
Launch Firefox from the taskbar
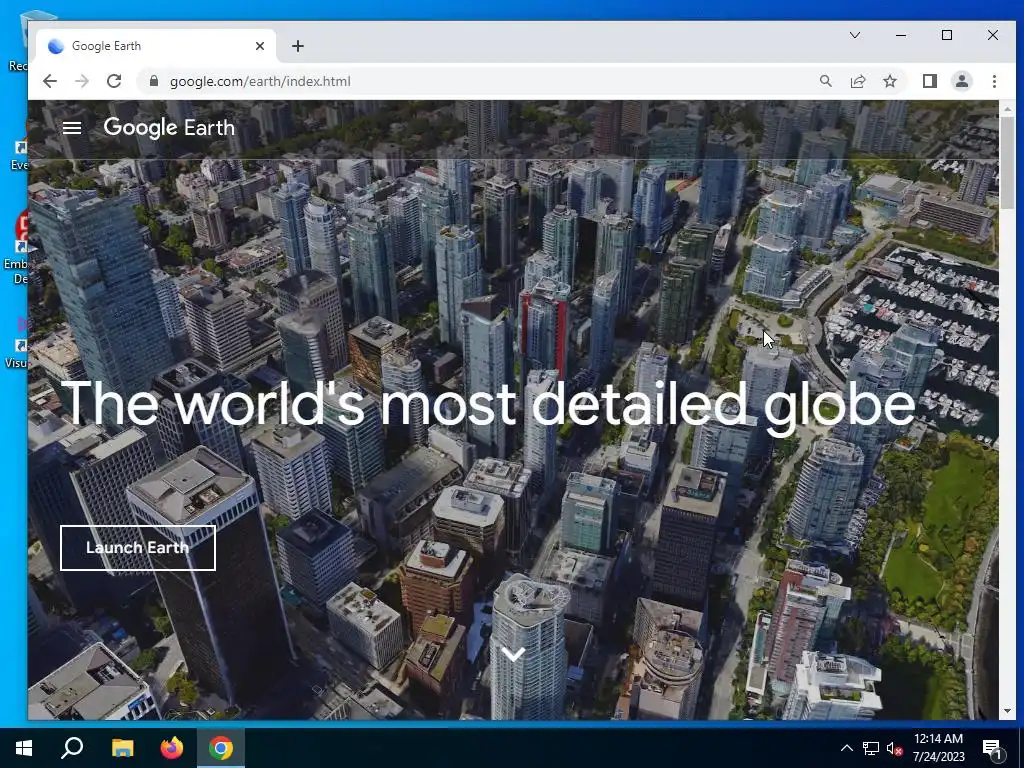tap(172, 748)
